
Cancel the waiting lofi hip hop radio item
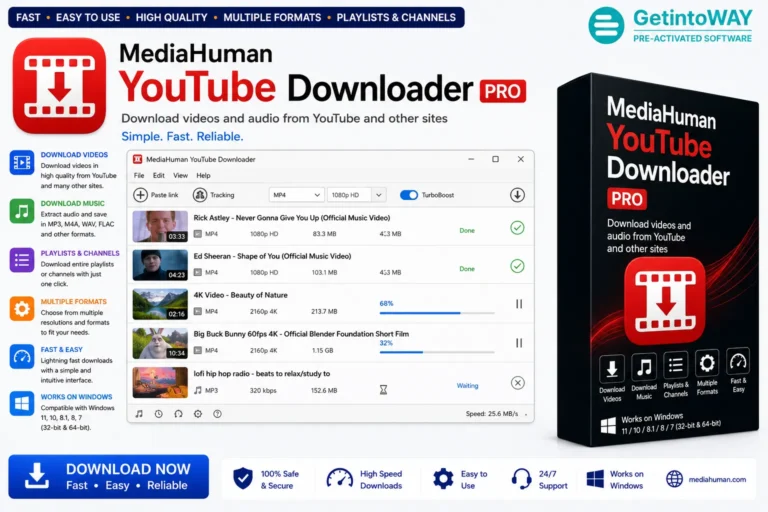tap(518, 383)
